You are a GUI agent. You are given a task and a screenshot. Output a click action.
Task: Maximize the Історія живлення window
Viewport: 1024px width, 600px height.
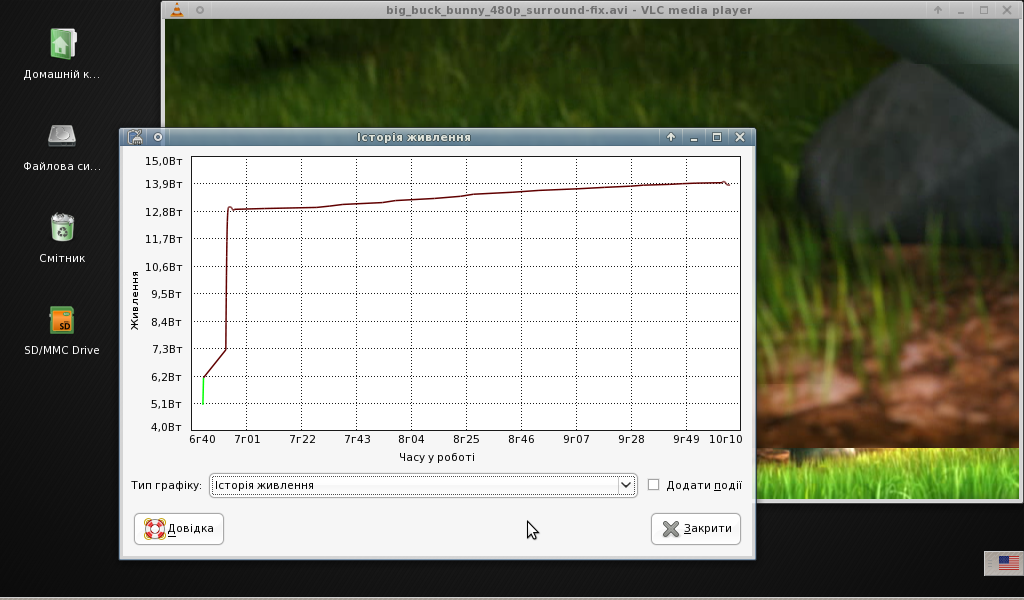[x=716, y=137]
